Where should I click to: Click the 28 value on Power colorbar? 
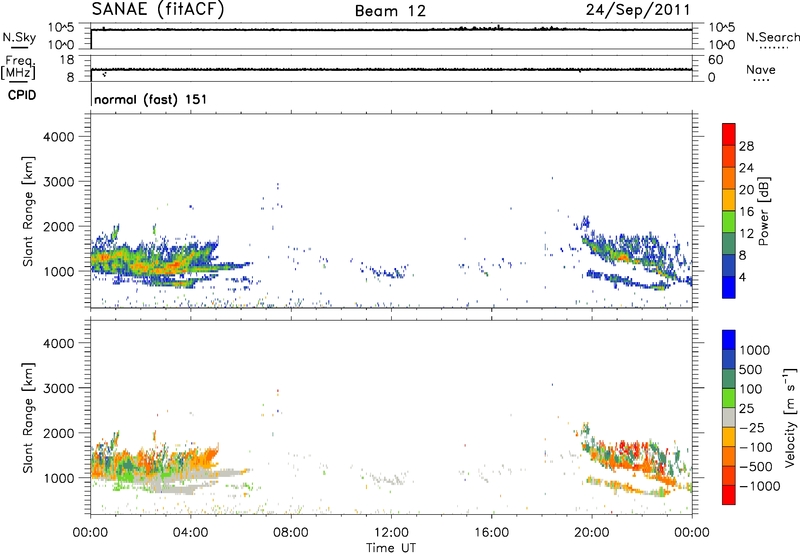coord(746,146)
